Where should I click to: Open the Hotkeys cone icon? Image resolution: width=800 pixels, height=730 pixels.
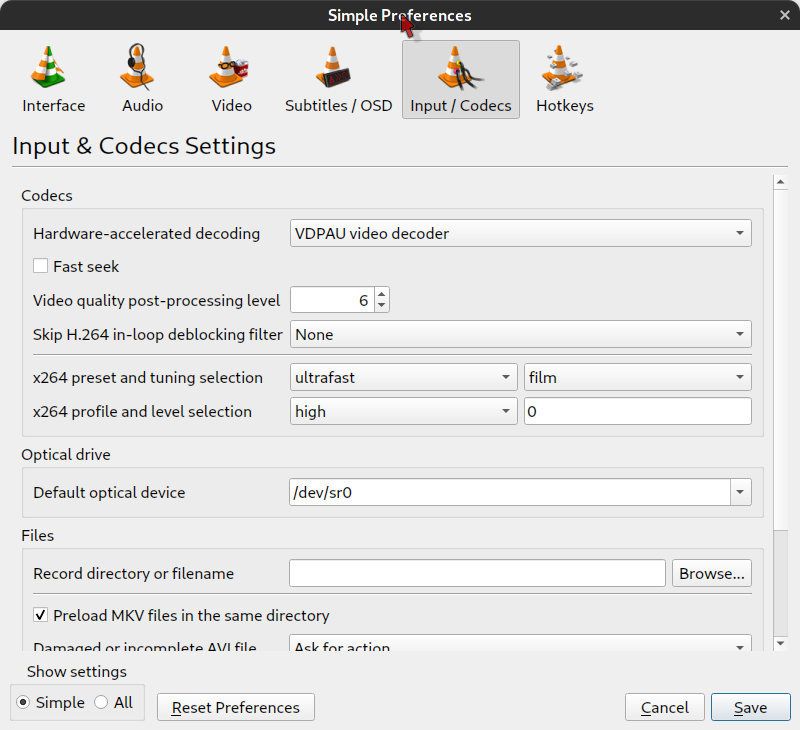click(x=562, y=67)
